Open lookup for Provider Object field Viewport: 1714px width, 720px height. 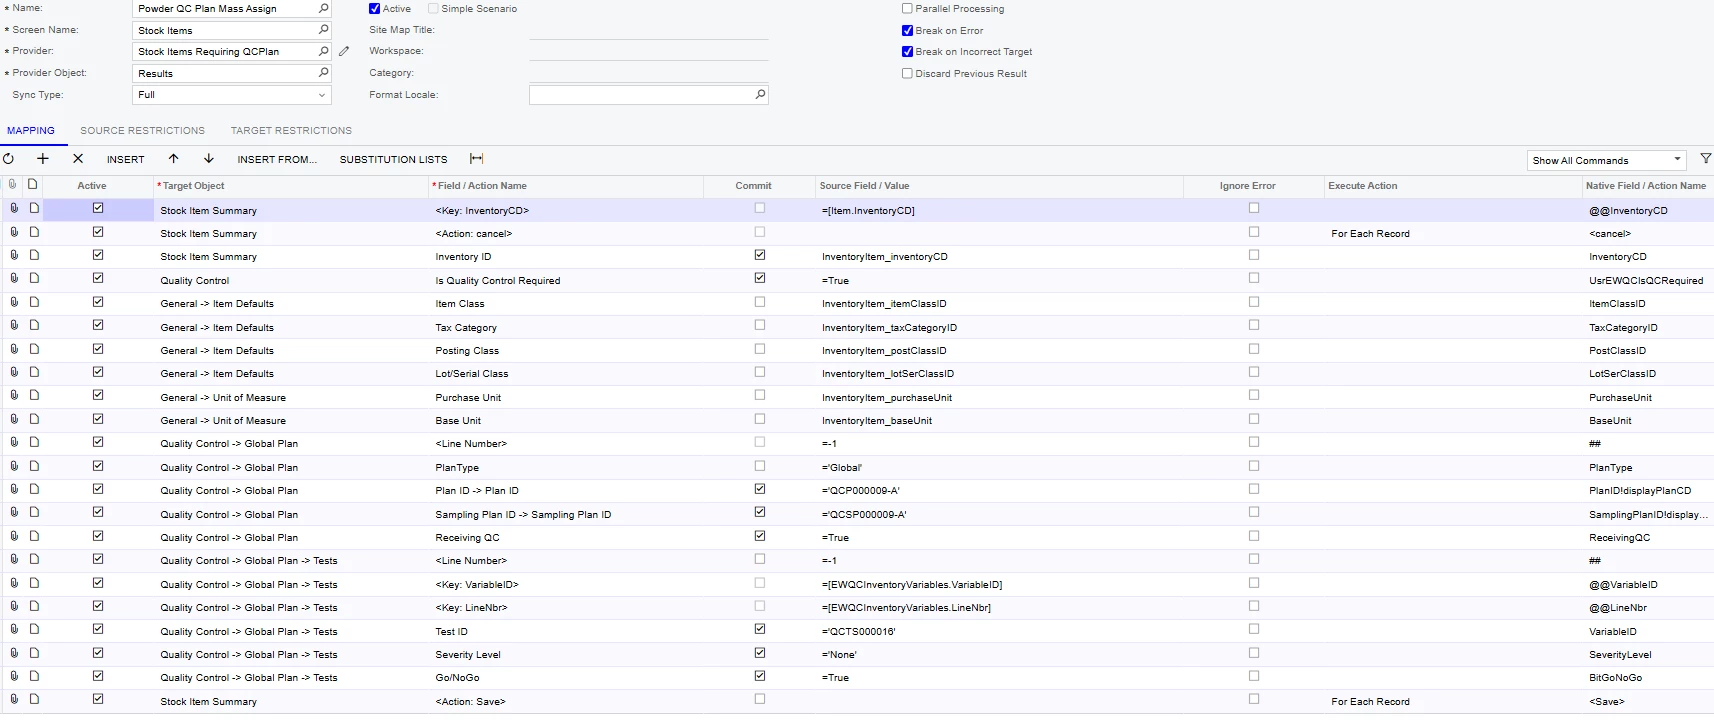tap(323, 73)
